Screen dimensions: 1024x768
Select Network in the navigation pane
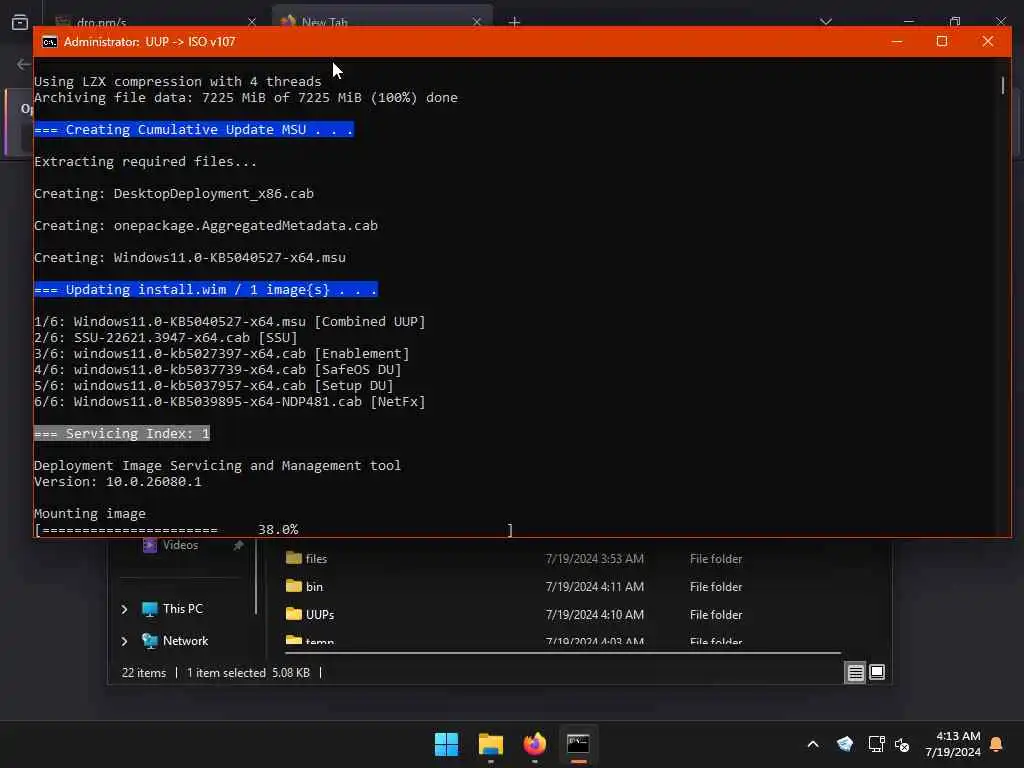(175, 641)
